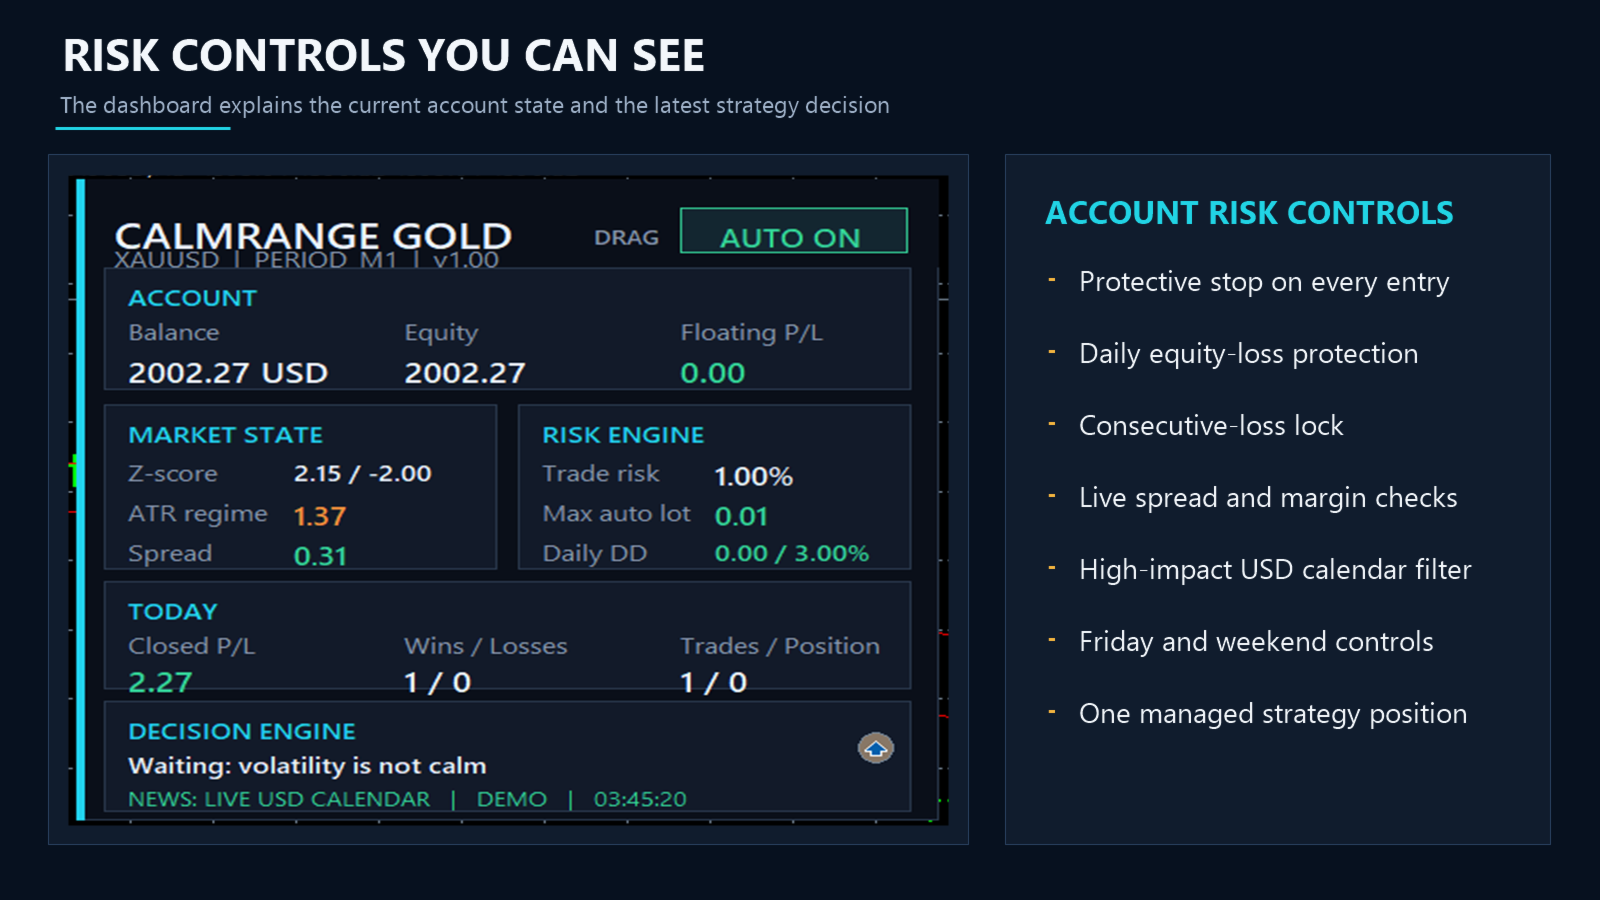
Task: Click the ACCOUNT section header
Action: (x=192, y=298)
